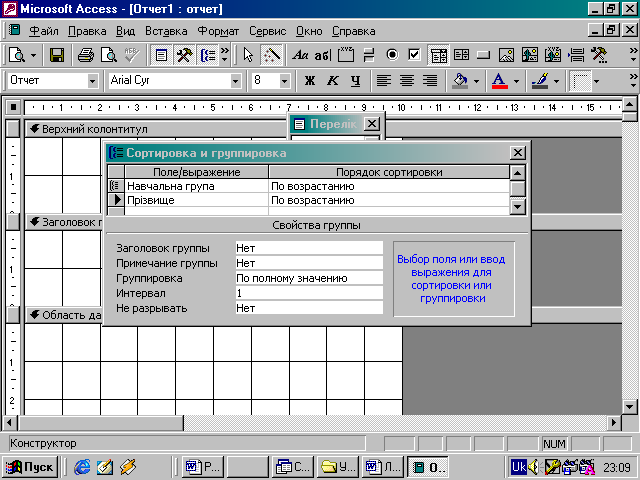Screen dimensions: 640x480
Task: Click sort order of Прізвище row
Action: (389, 200)
